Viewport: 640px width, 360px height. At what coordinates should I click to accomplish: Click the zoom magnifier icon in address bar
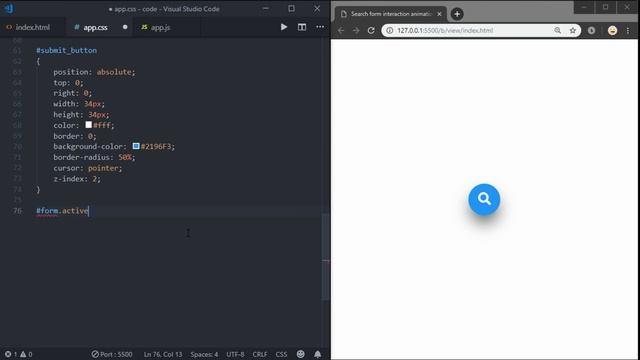[558, 30]
